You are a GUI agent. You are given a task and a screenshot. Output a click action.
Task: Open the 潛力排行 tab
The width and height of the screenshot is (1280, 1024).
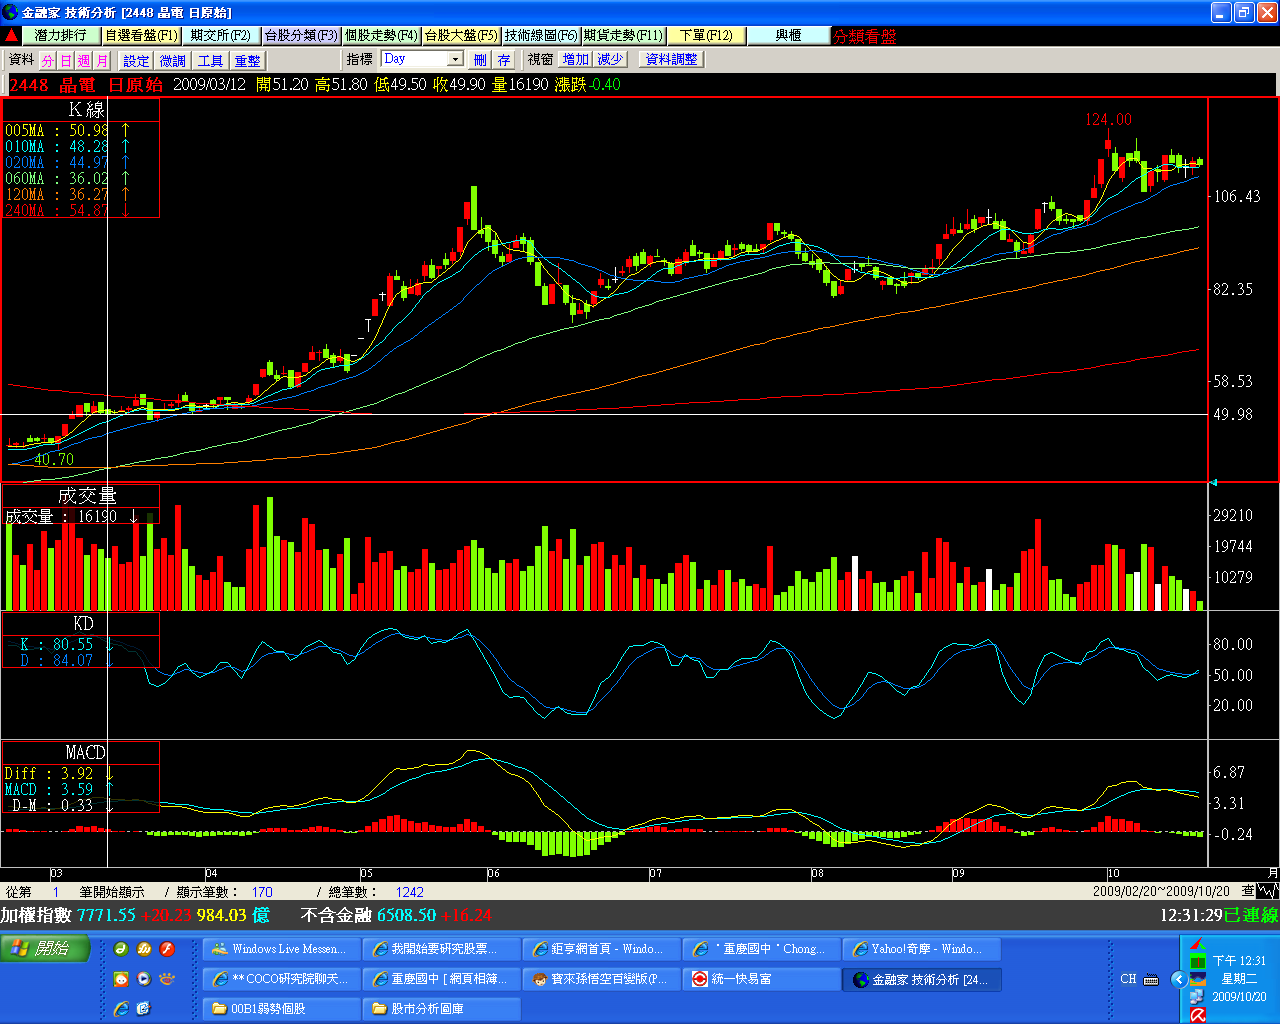pyautogui.click(x=61, y=35)
